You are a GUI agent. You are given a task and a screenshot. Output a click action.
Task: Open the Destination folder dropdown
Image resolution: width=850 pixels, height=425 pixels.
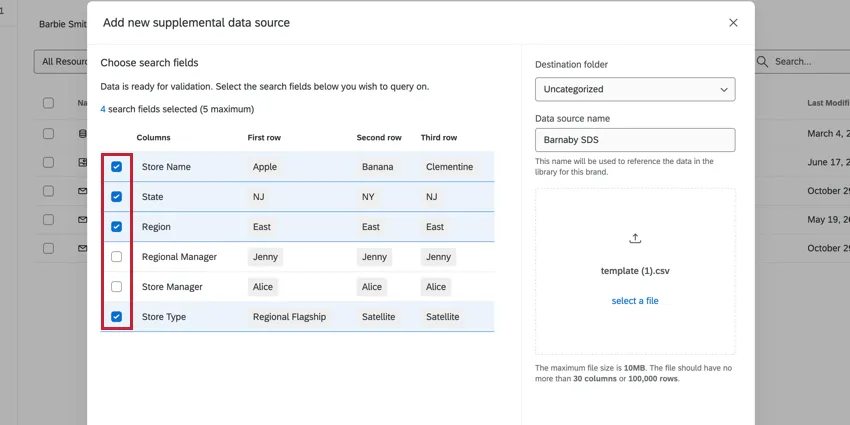[634, 89]
